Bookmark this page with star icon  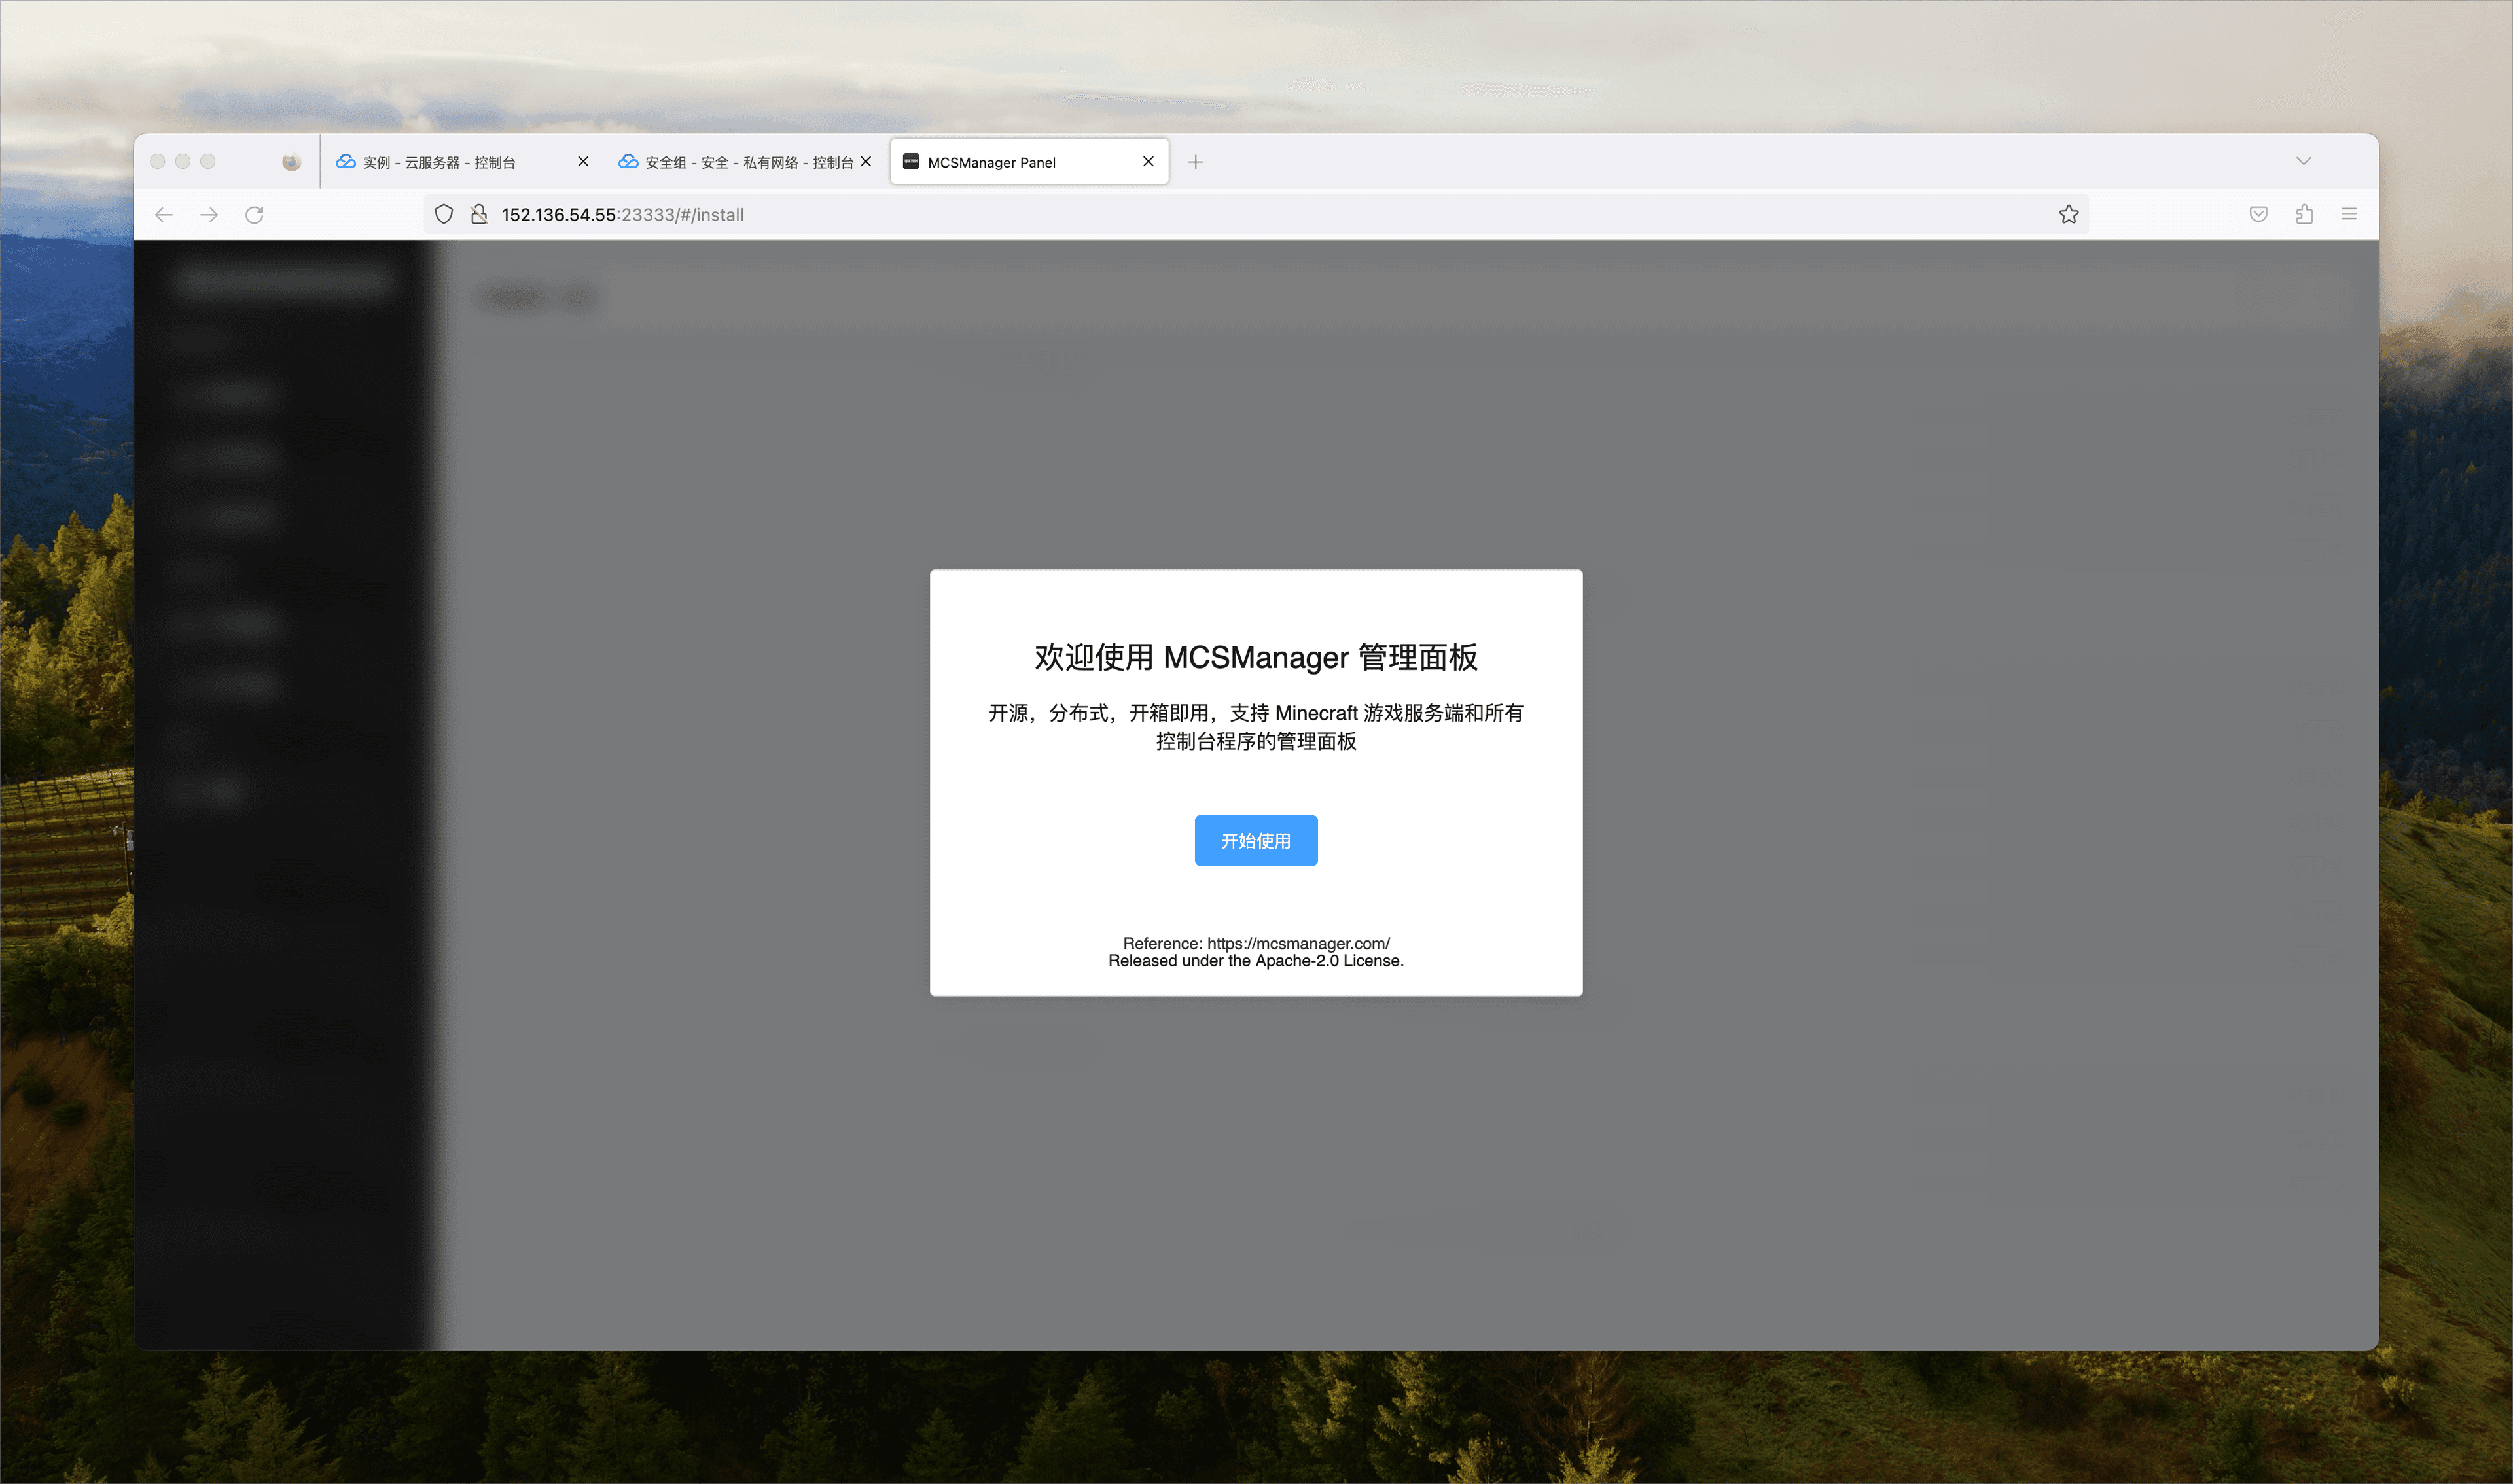[x=2068, y=214]
